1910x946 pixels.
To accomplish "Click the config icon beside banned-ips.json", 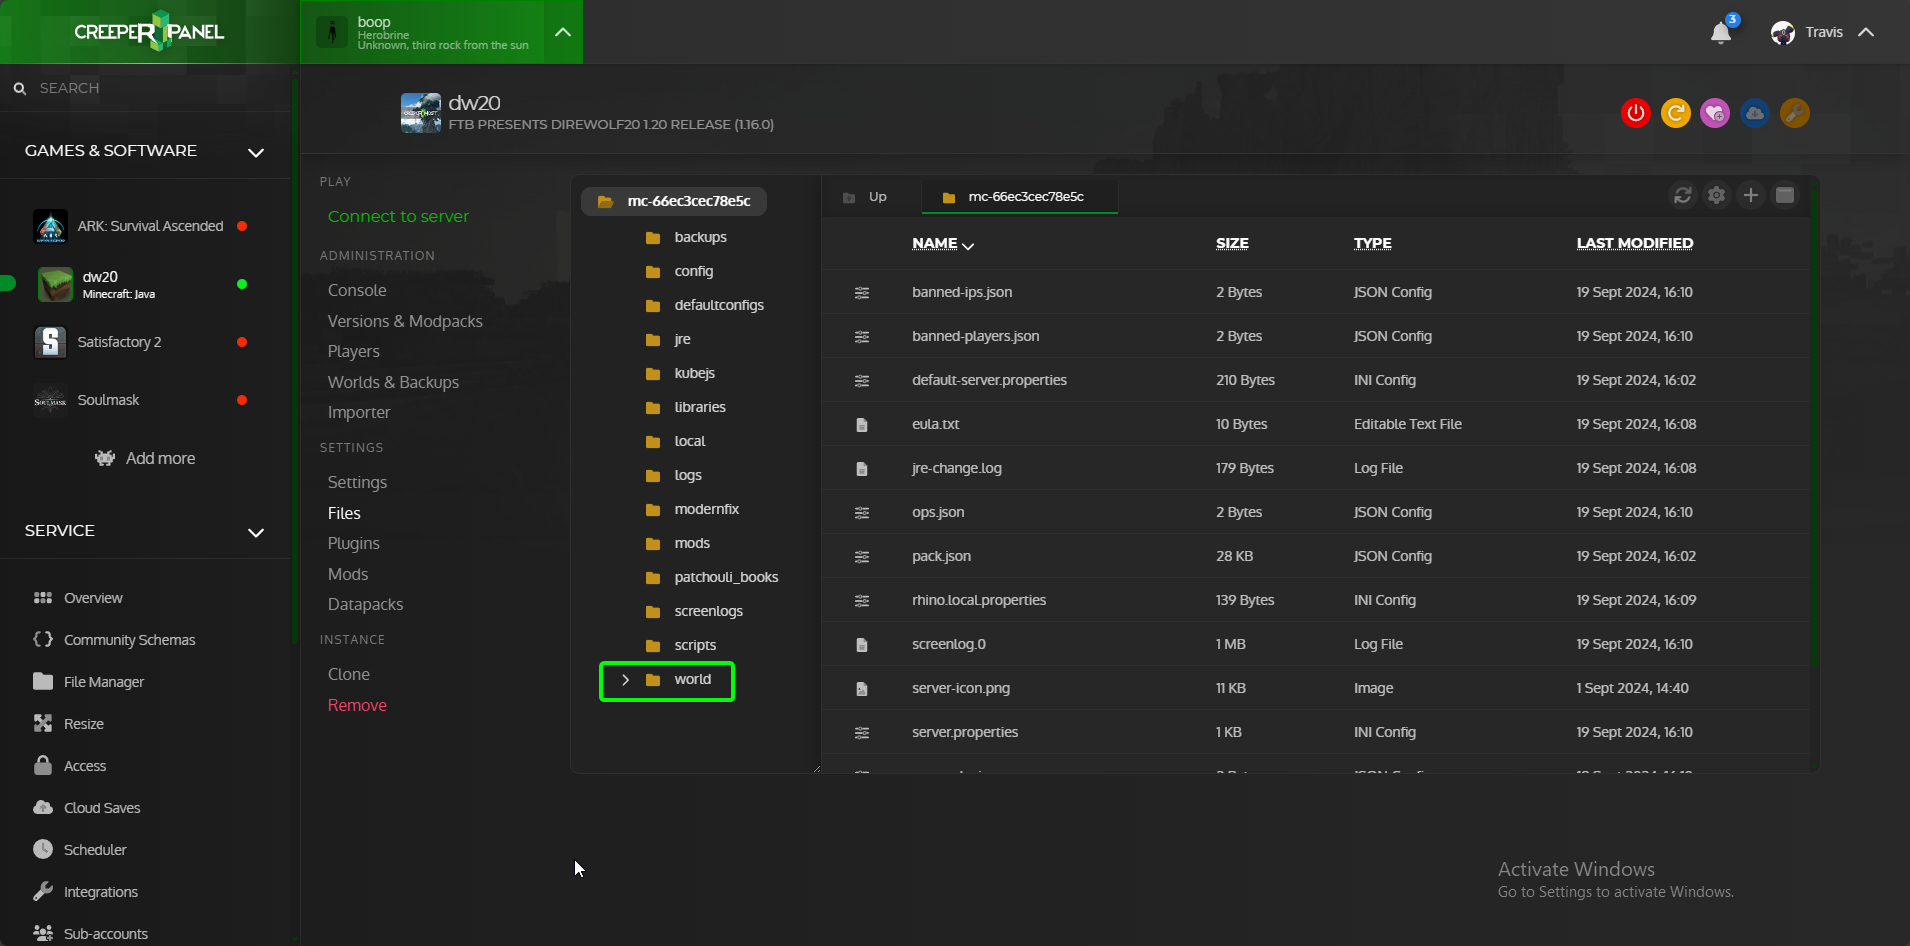I will point(862,293).
